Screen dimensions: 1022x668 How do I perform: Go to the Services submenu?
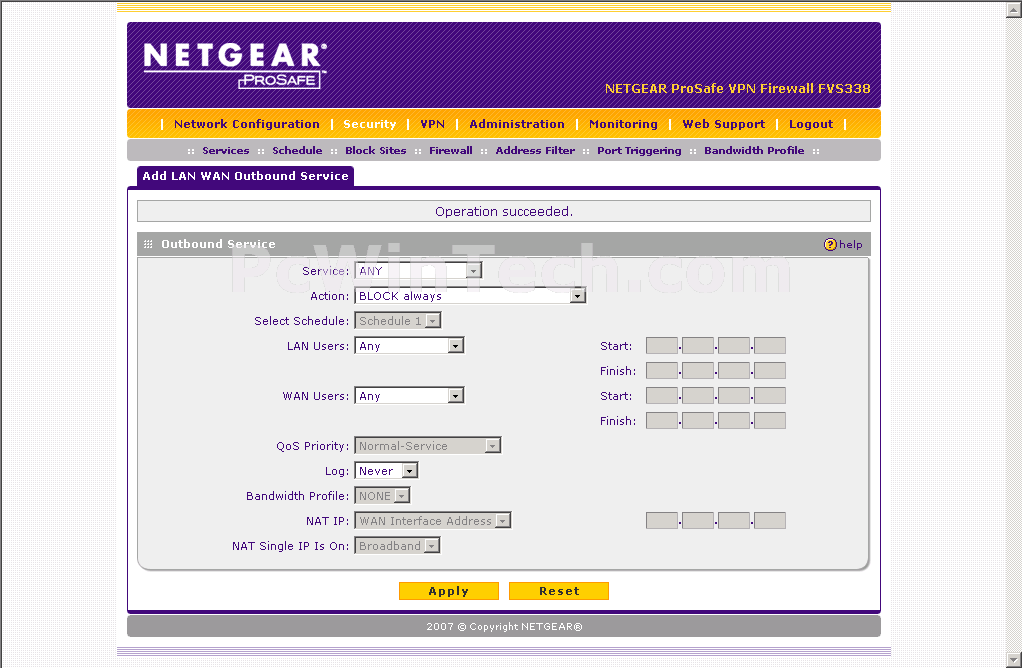(226, 151)
